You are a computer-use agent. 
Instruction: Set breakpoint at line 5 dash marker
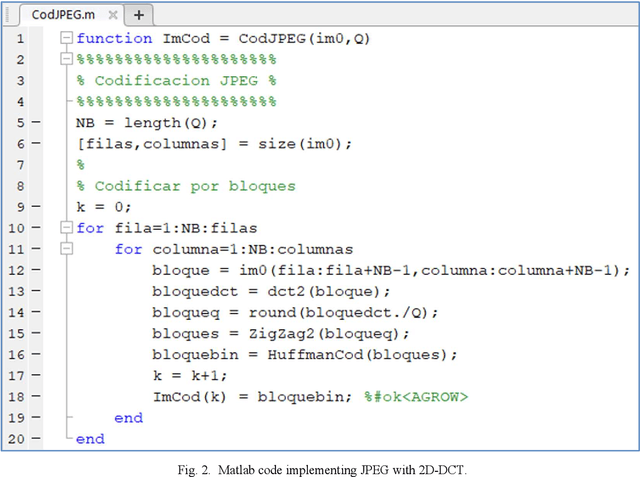point(36,123)
